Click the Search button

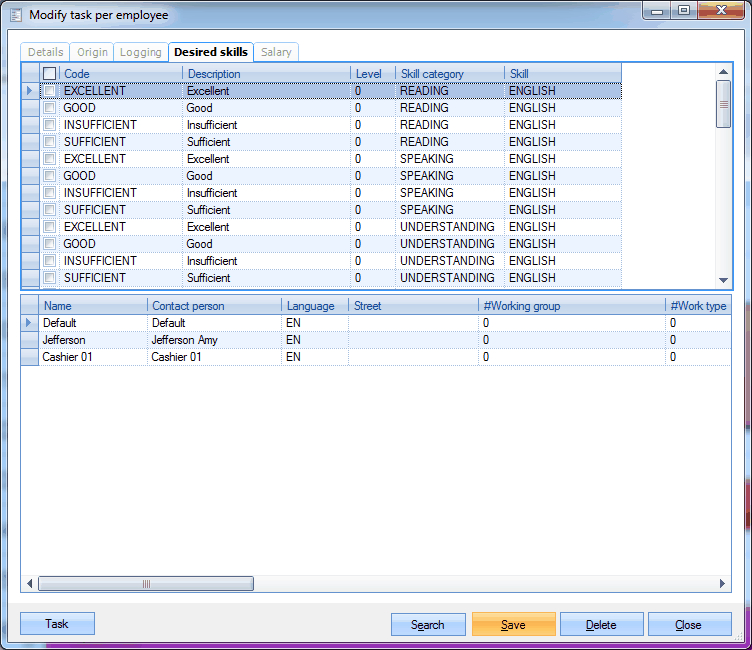pos(428,625)
